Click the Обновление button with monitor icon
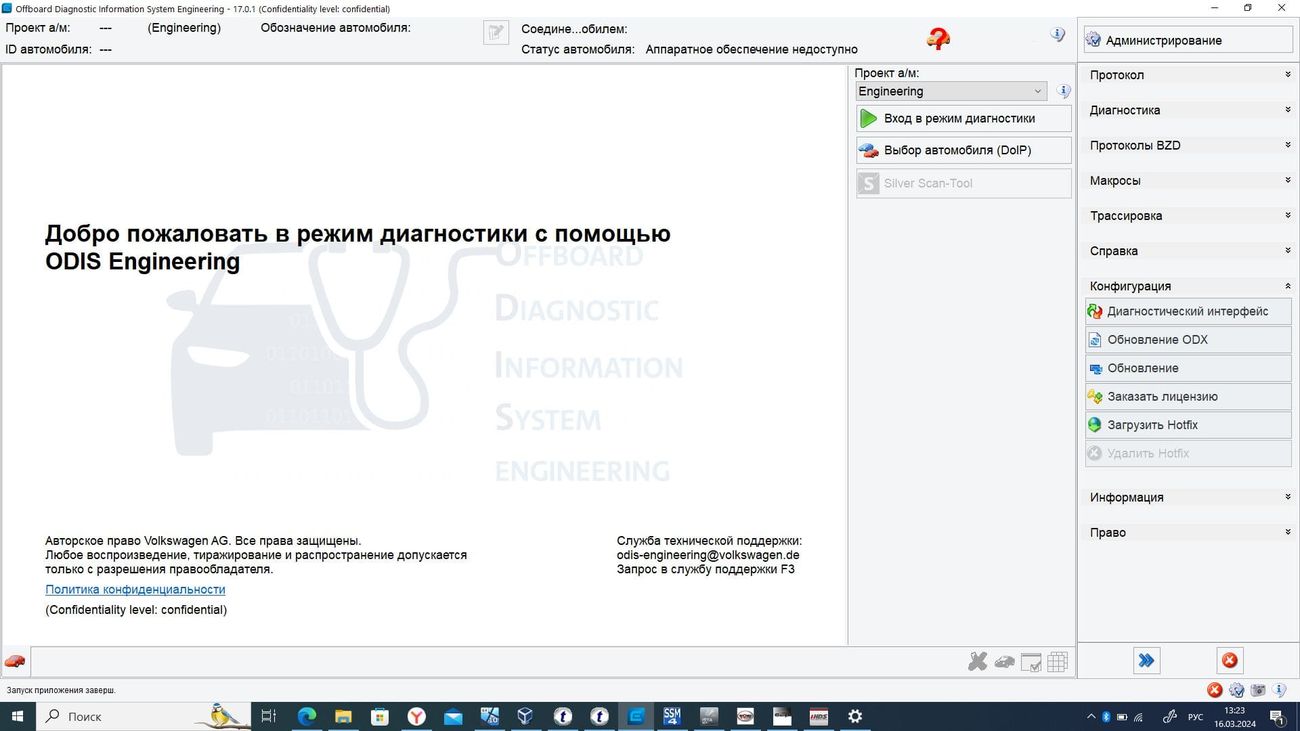Image resolution: width=1300 pixels, height=731 pixels. (1188, 368)
